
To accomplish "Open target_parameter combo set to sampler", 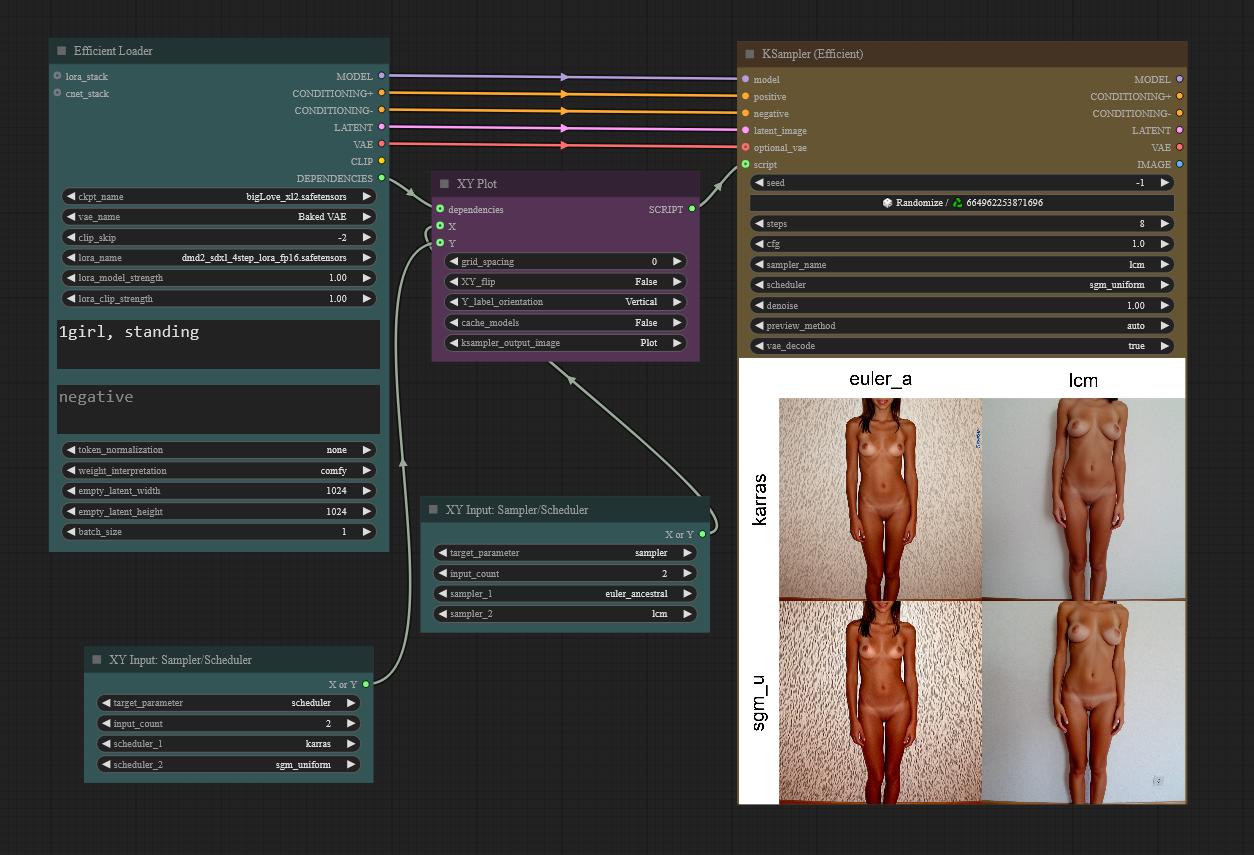I will [565, 553].
